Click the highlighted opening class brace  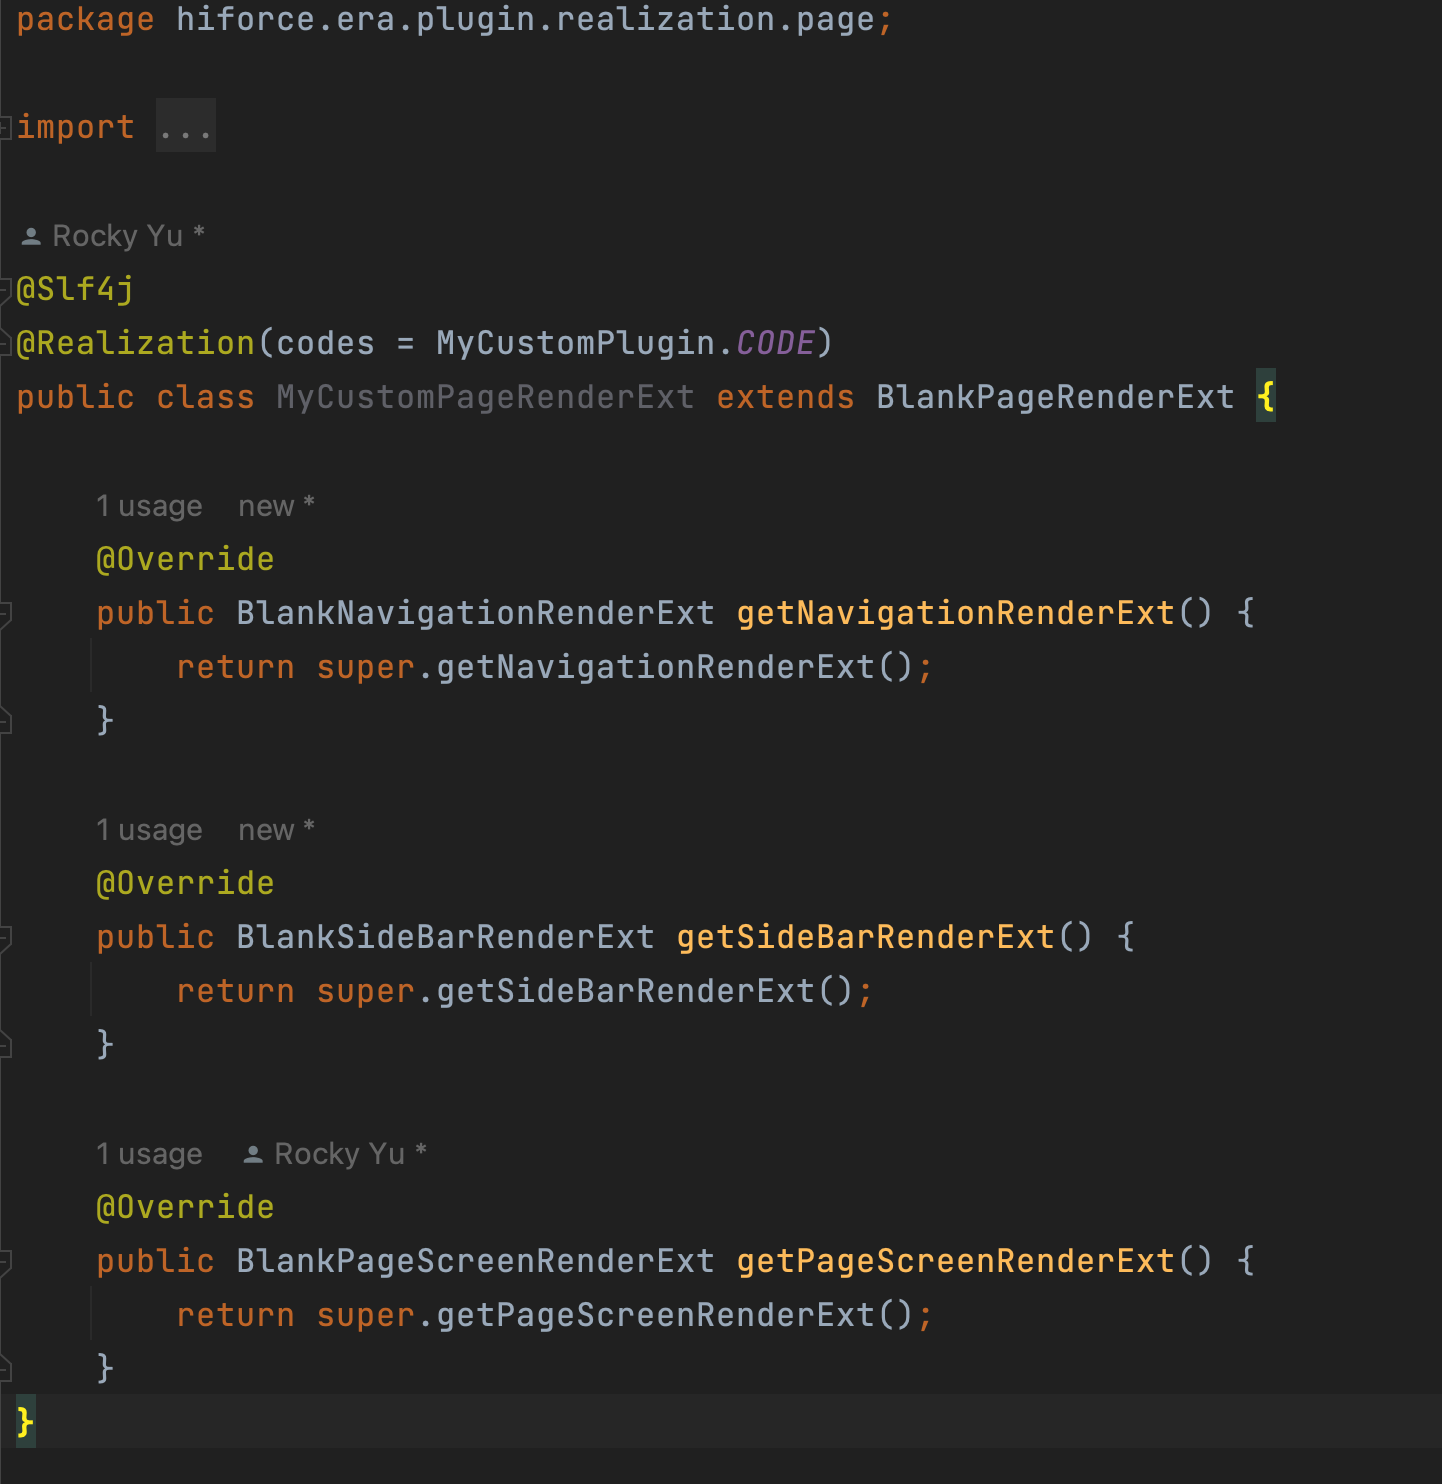point(1266,396)
